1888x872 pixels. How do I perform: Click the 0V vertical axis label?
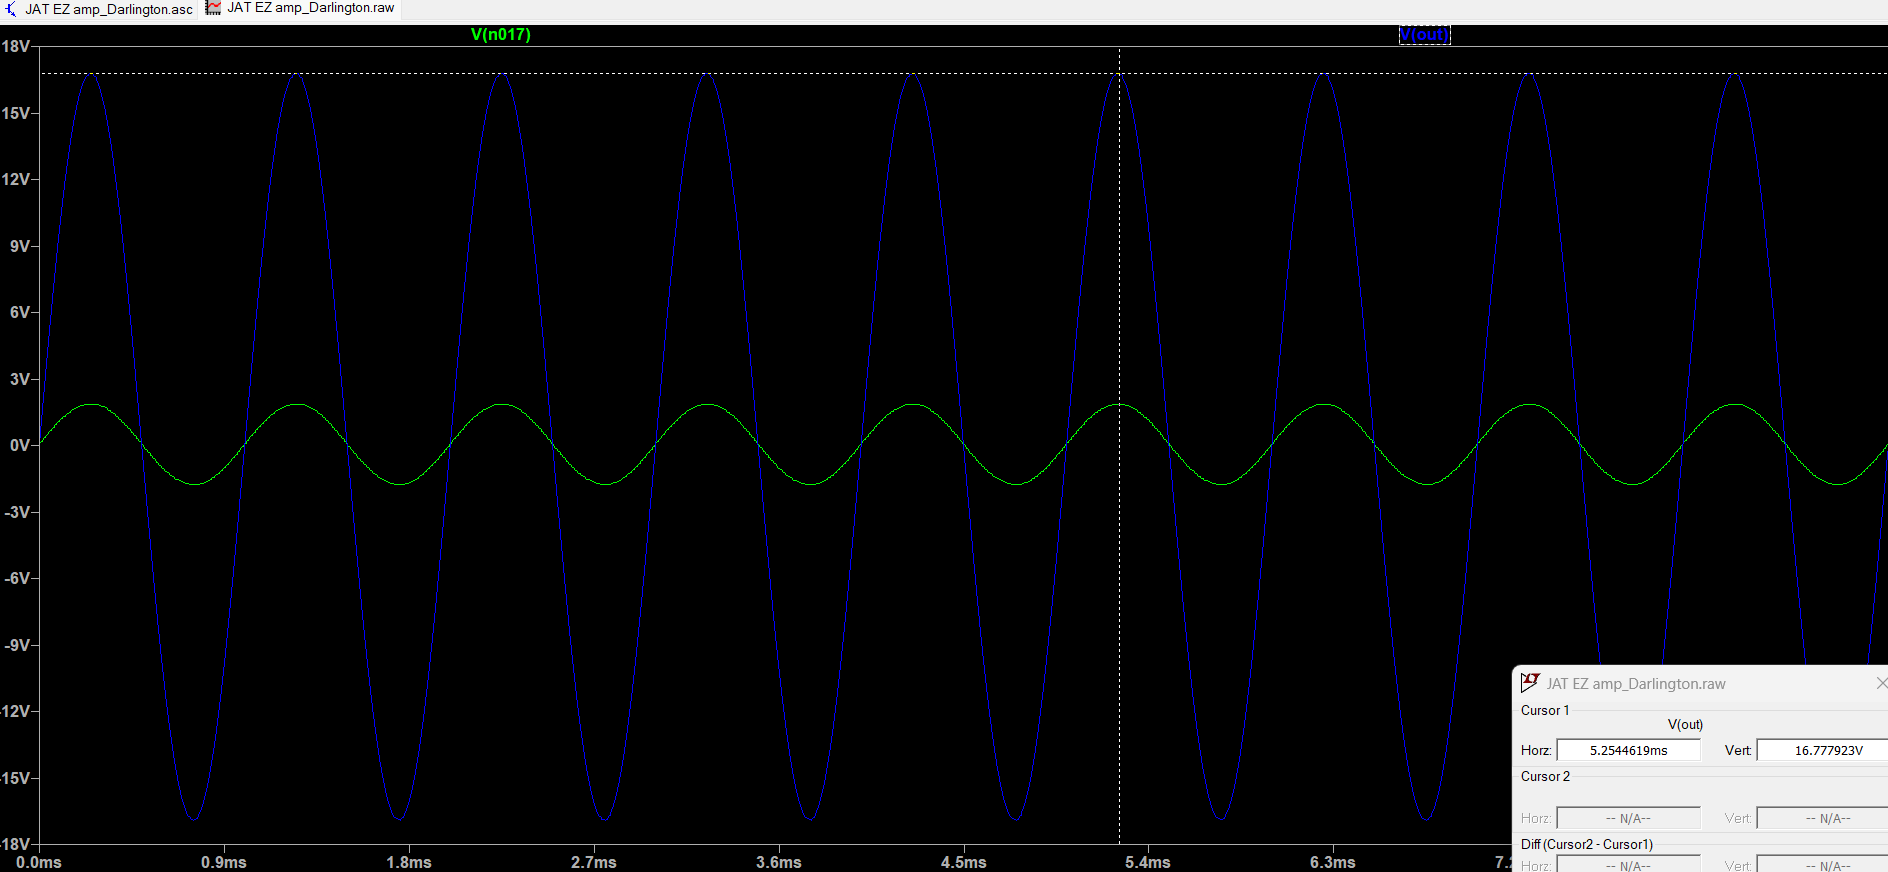pos(20,445)
